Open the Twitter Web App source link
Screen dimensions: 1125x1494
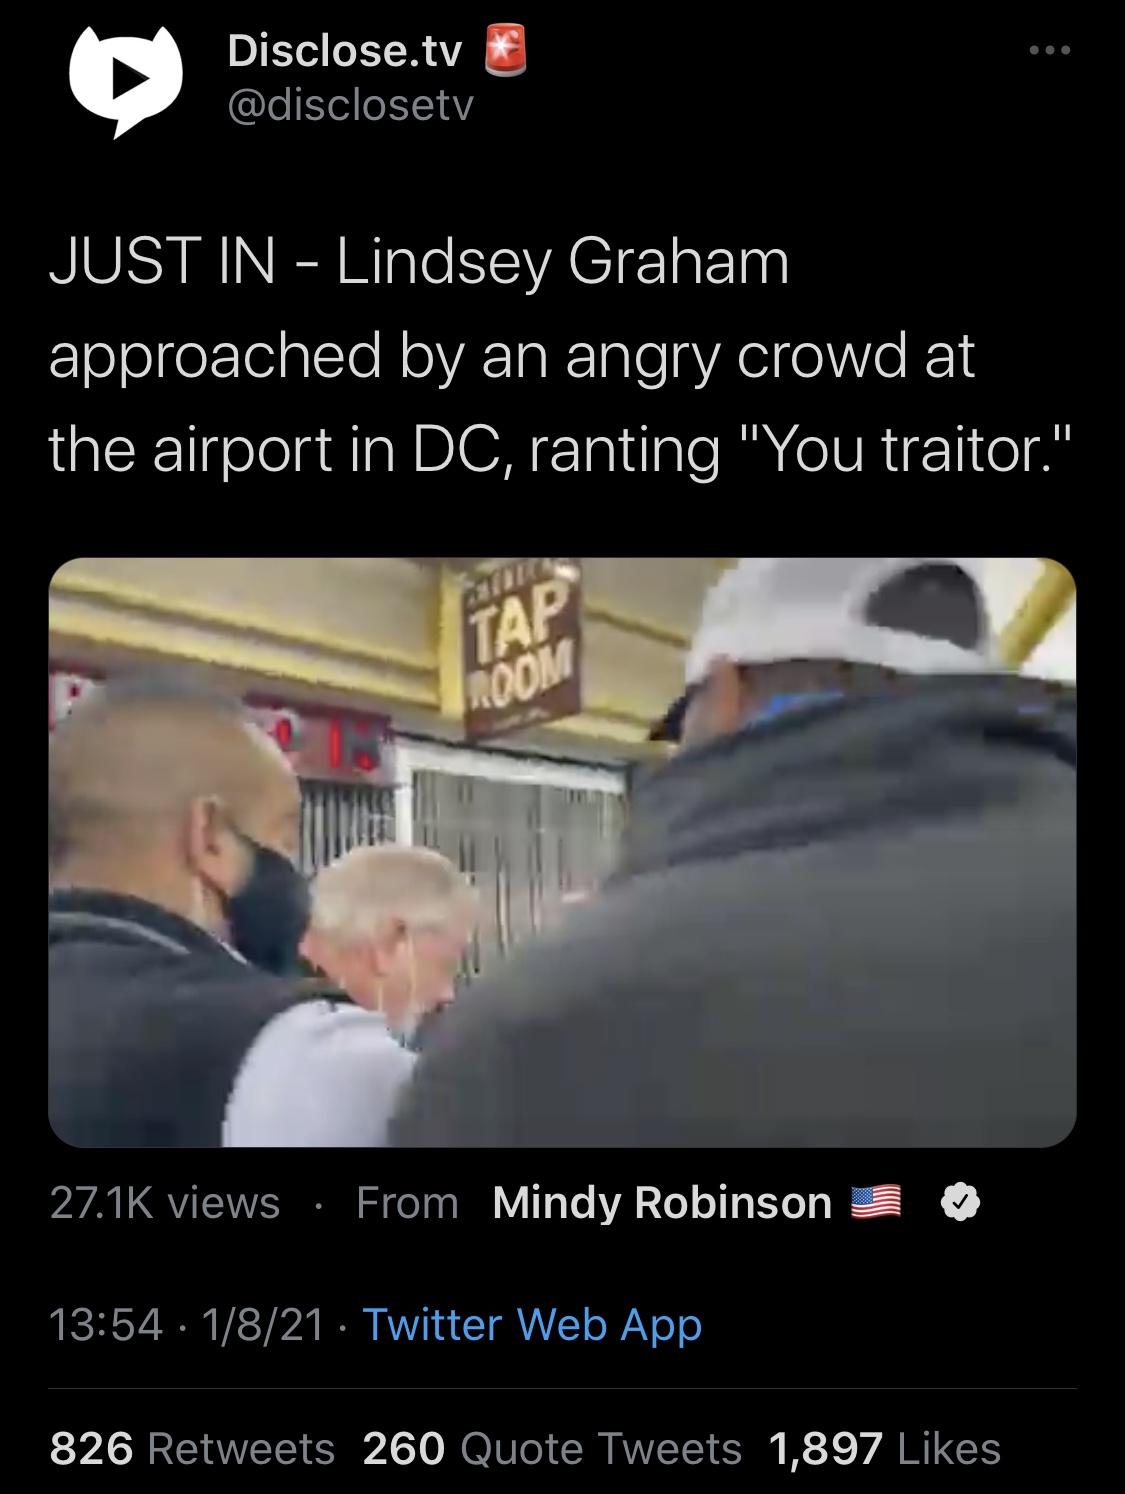(532, 1325)
